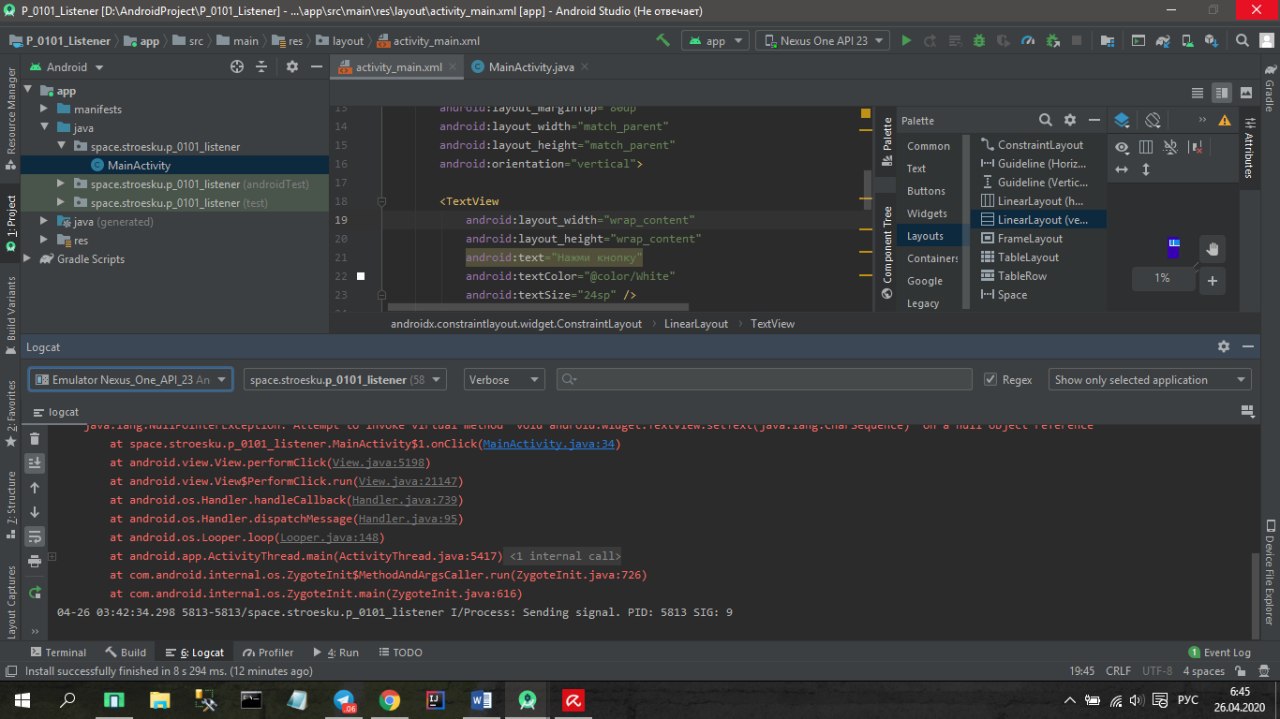Open Build tool window tab
The width and height of the screenshot is (1280, 719).
pos(126,652)
